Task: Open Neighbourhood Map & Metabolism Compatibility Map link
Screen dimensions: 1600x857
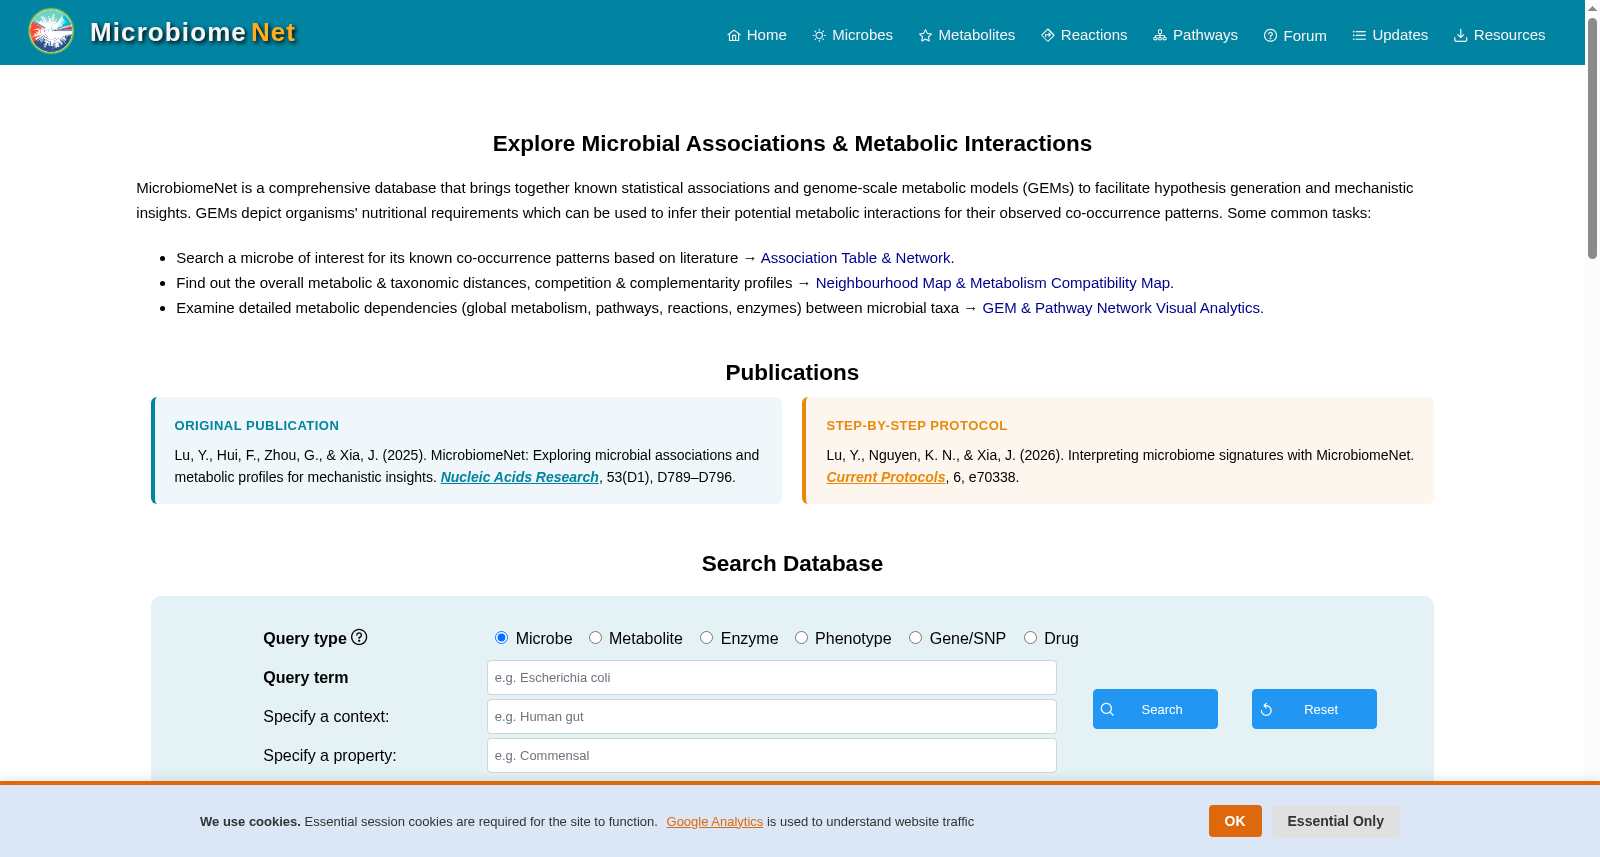Action: tap(994, 283)
